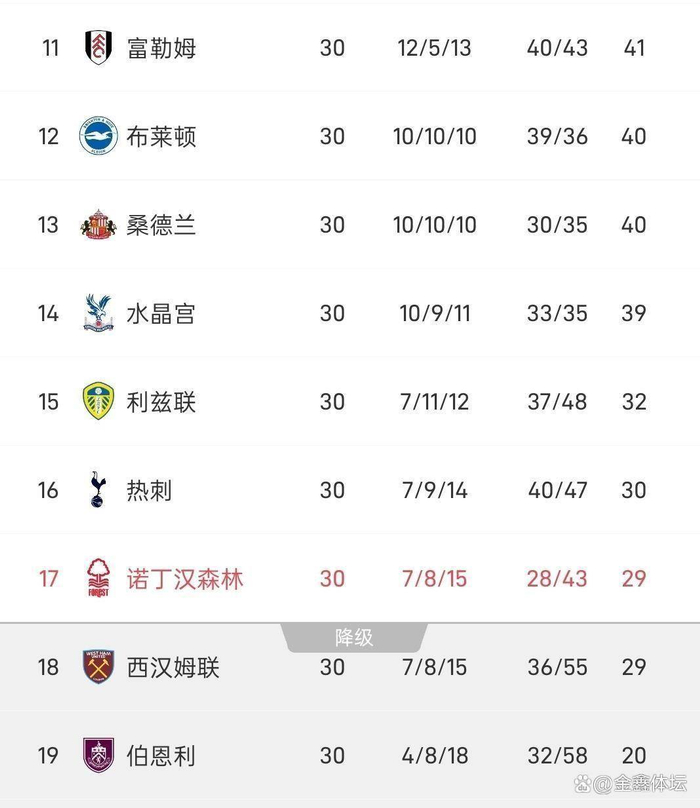Screen dimensions: 700x808
Task: Open team 富勒姆 details
Action: [x=161, y=48]
